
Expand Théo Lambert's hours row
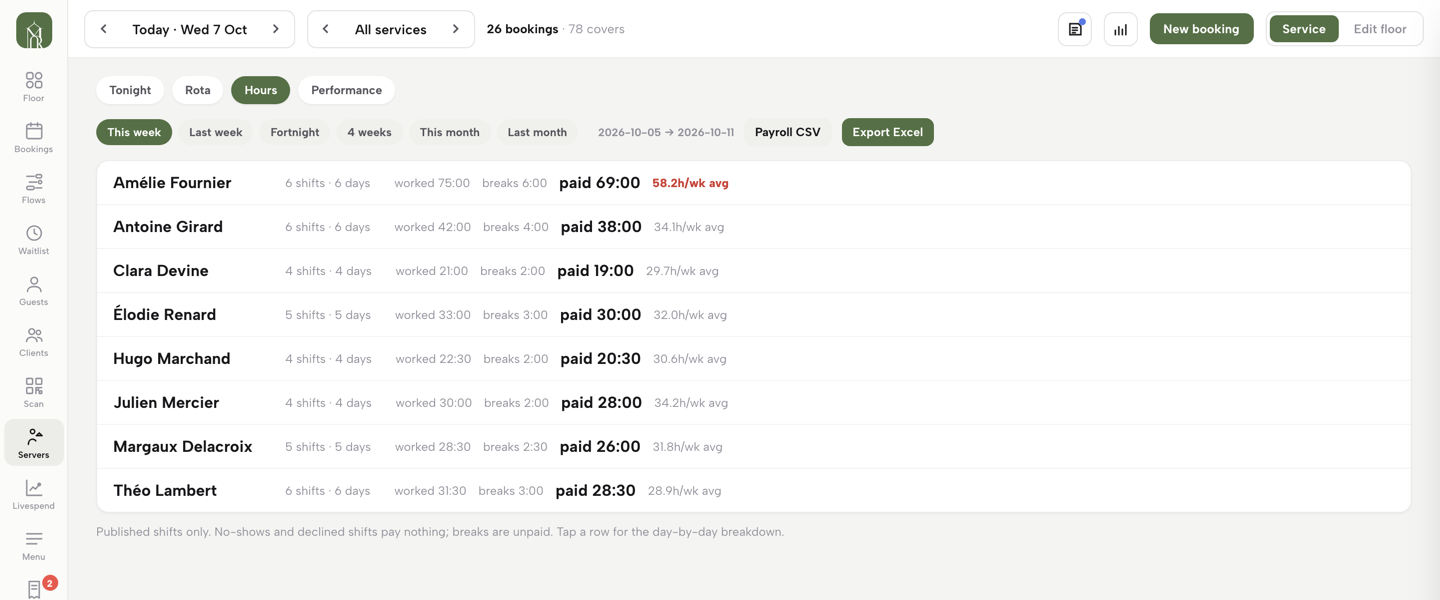click(754, 491)
